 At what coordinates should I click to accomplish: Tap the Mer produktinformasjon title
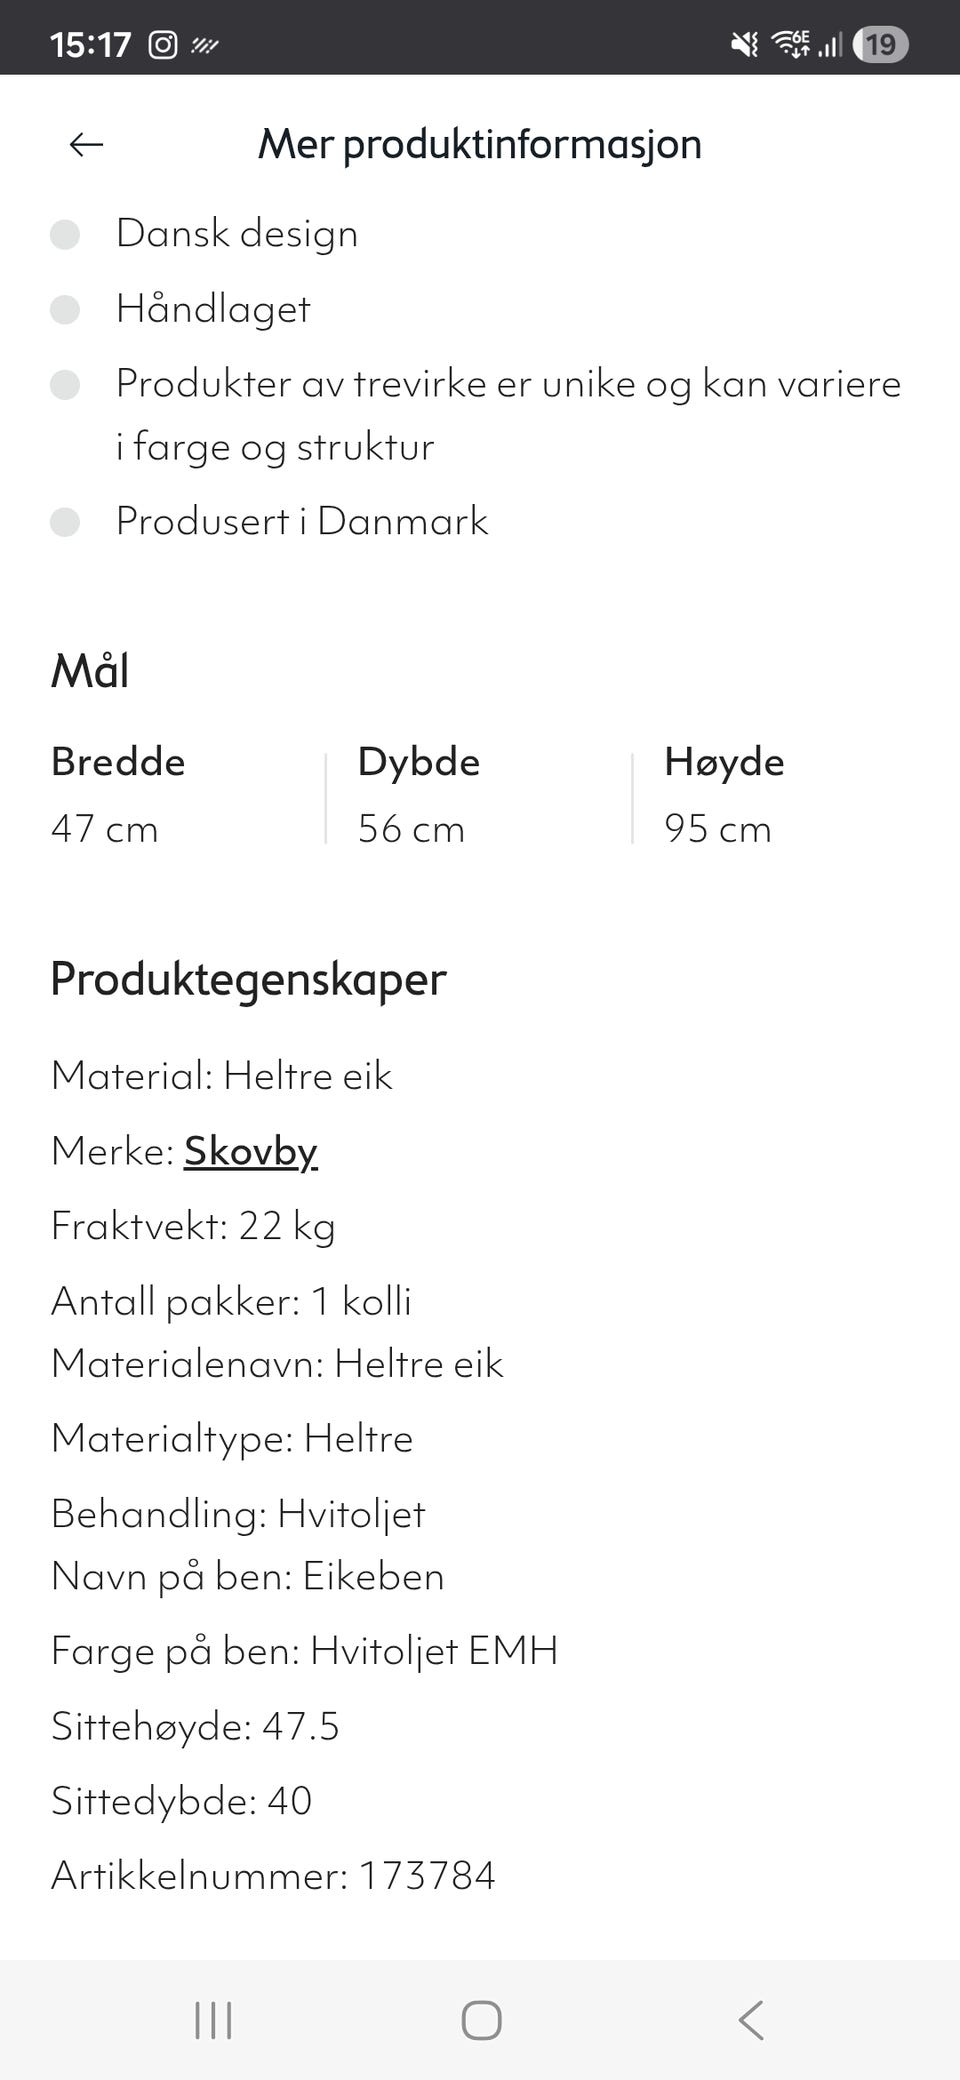point(479,144)
